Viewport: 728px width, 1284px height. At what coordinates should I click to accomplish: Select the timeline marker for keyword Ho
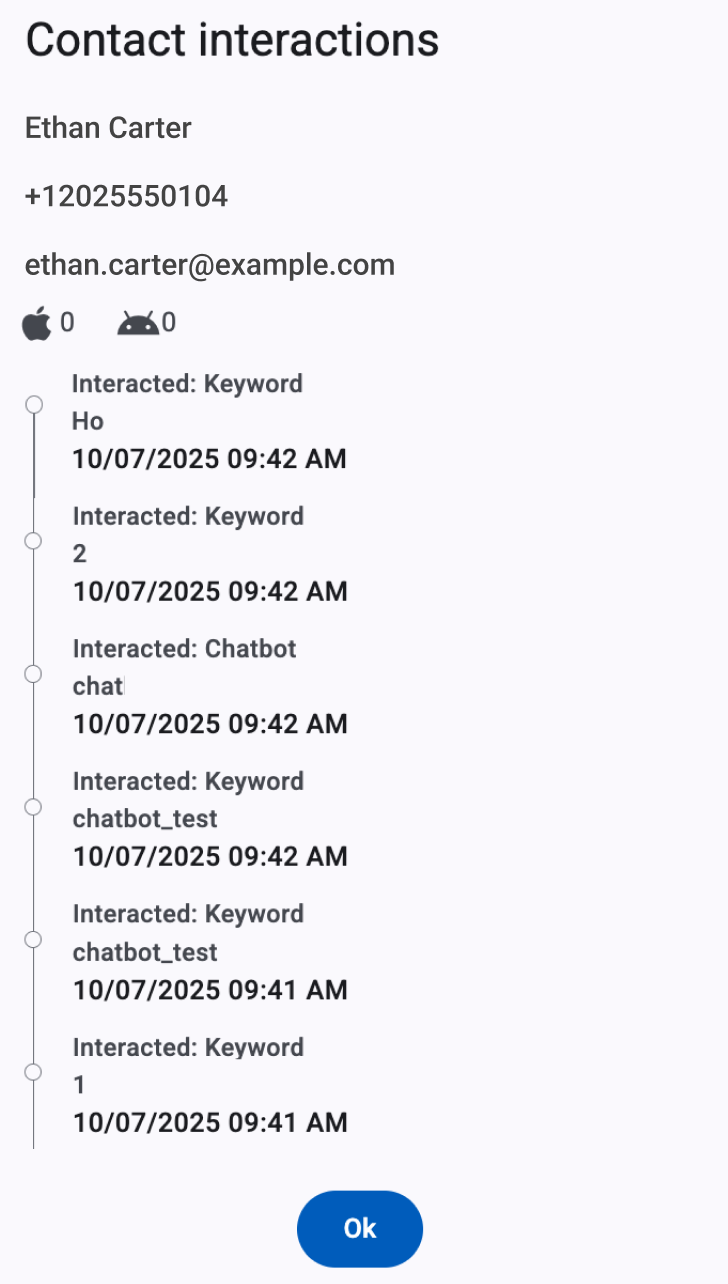(34, 404)
